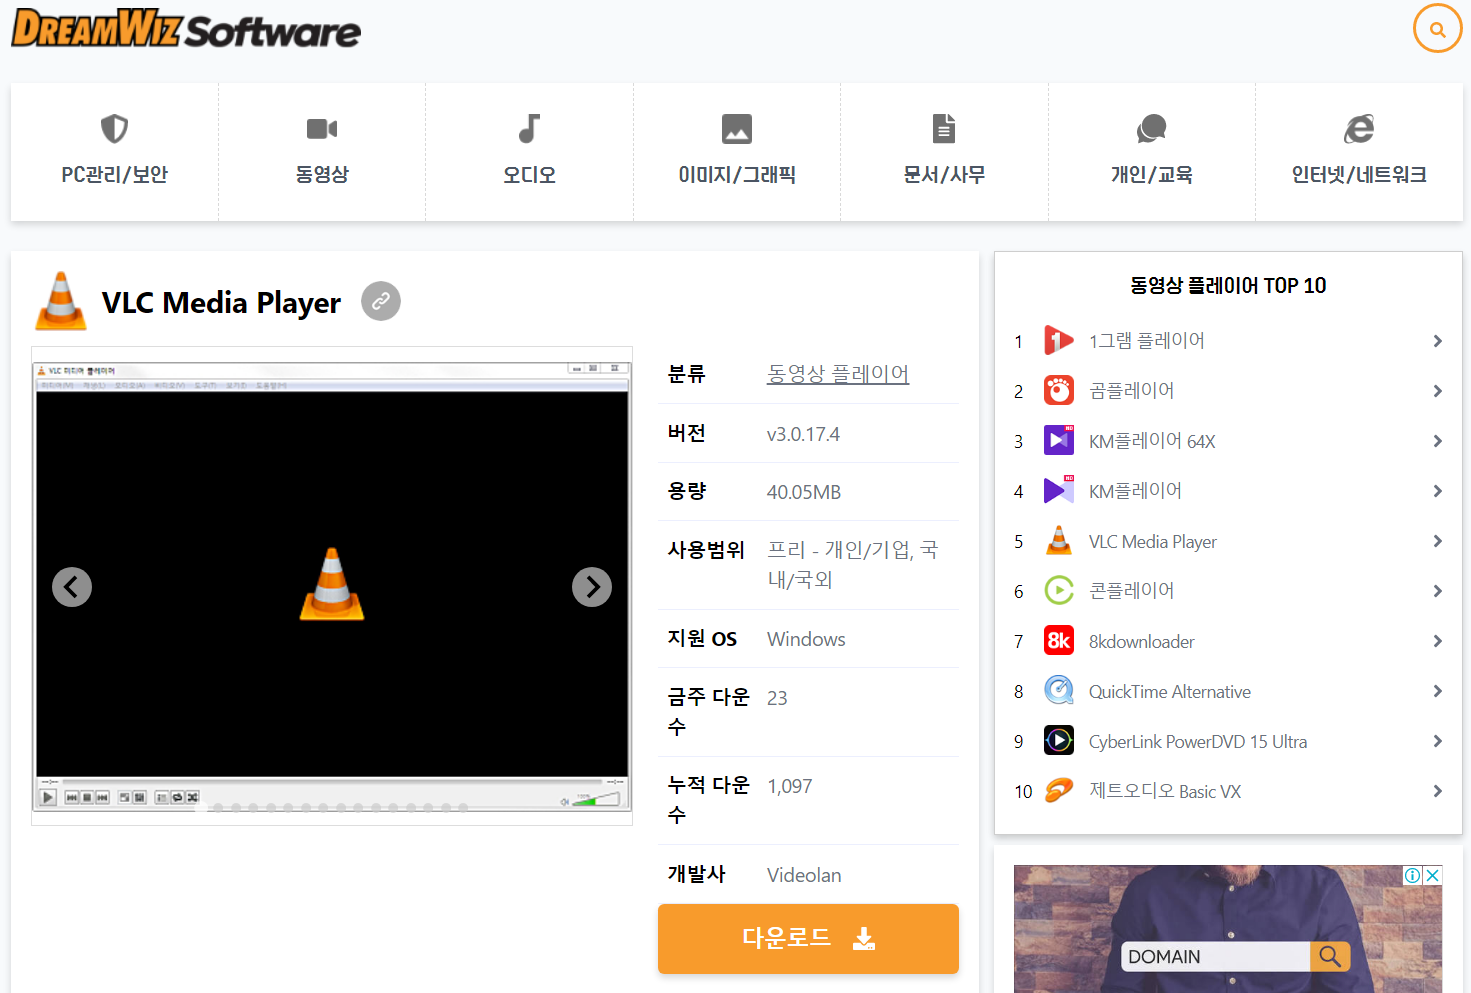Expand the 1그램 플레이어 row chevron
Image resolution: width=1471 pixels, height=993 pixels.
click(1437, 341)
